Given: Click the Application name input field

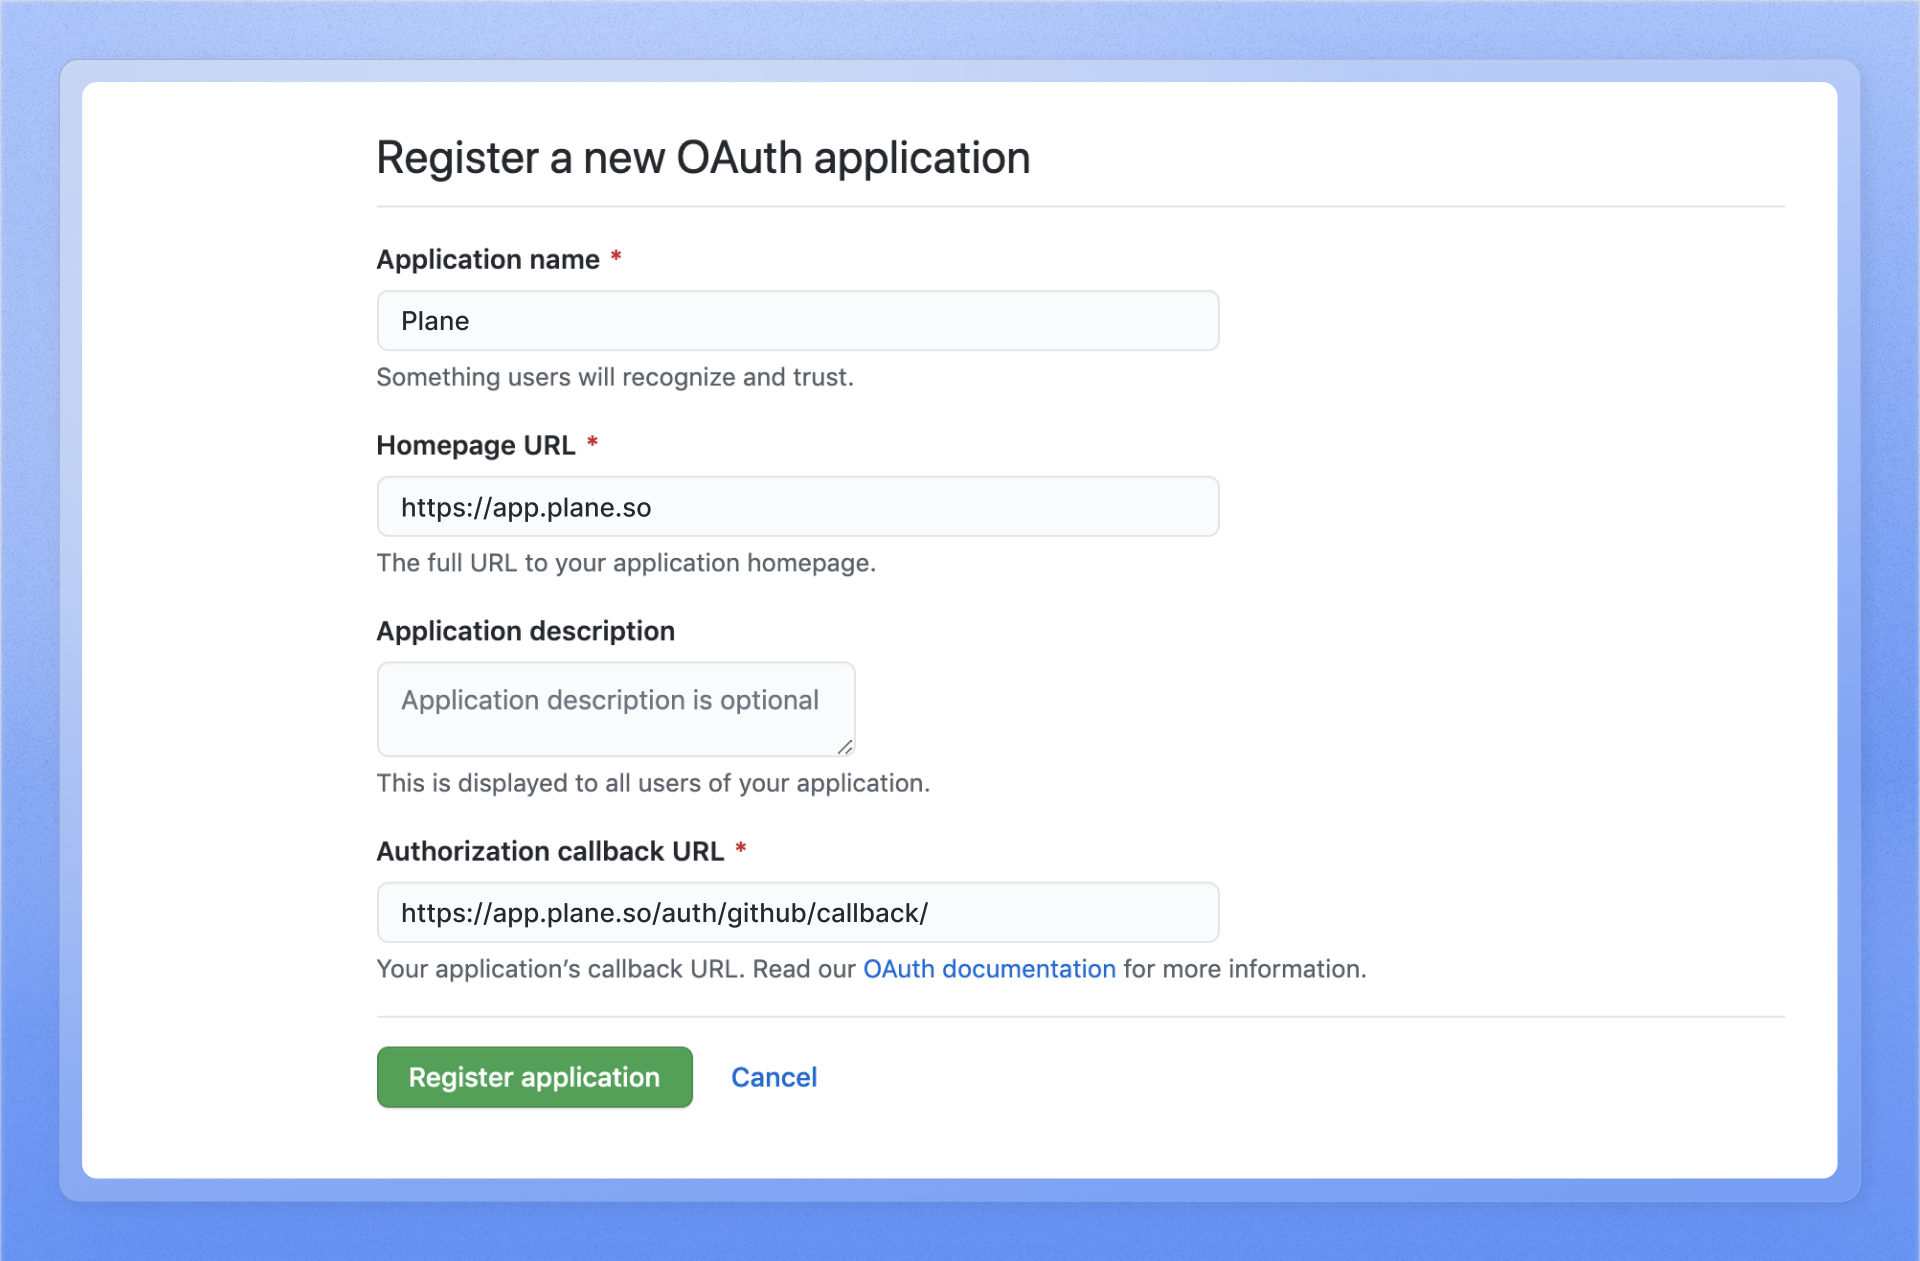Looking at the screenshot, I should (x=797, y=321).
